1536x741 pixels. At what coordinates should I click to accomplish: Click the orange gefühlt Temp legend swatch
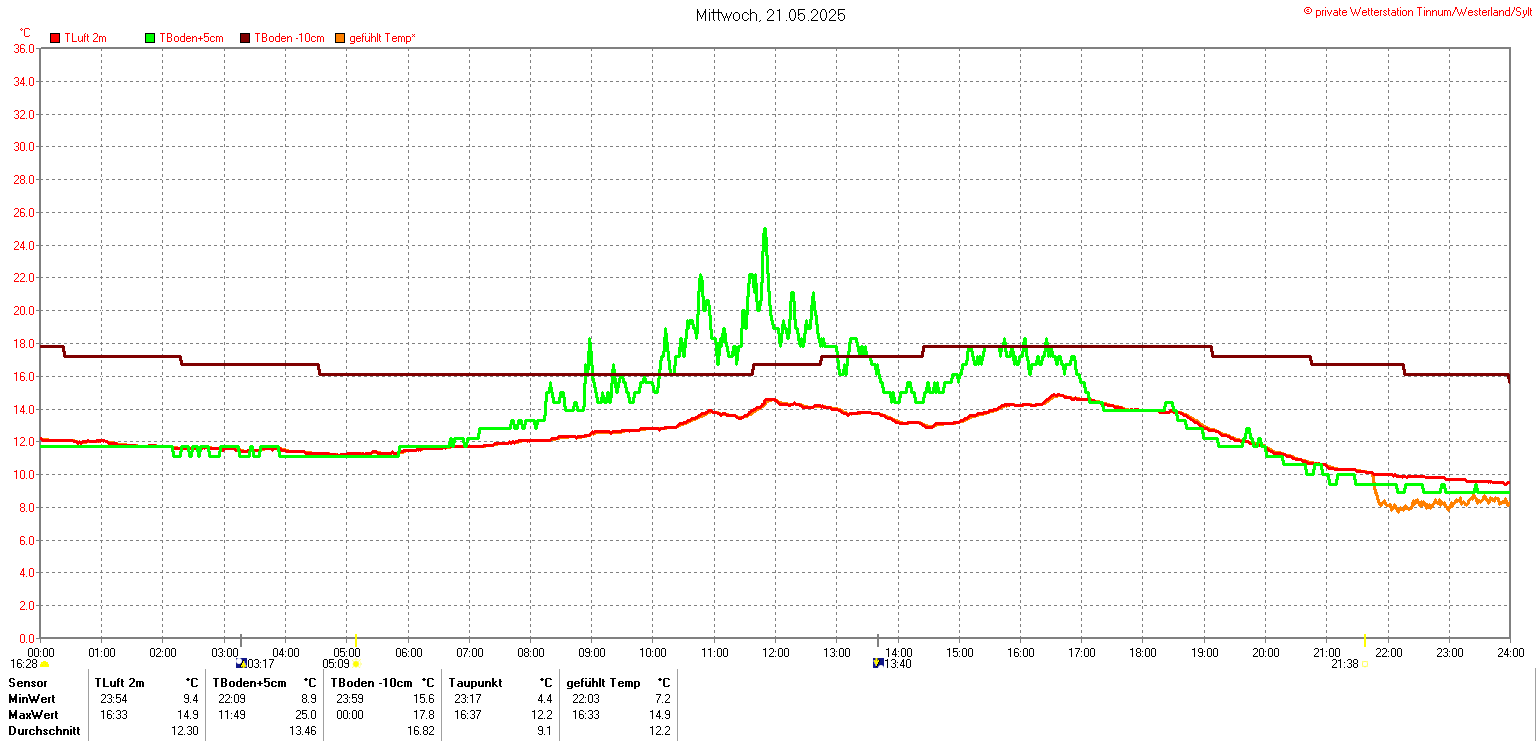point(340,38)
